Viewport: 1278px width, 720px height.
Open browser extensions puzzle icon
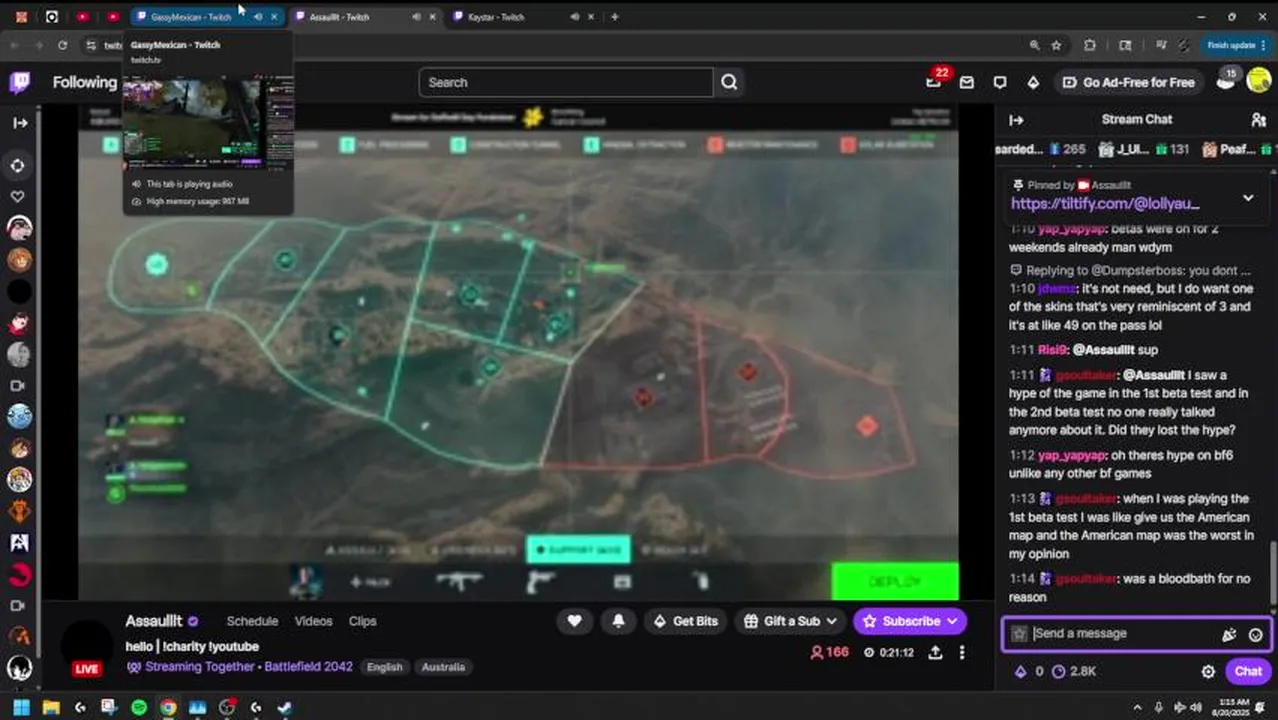[1090, 45]
